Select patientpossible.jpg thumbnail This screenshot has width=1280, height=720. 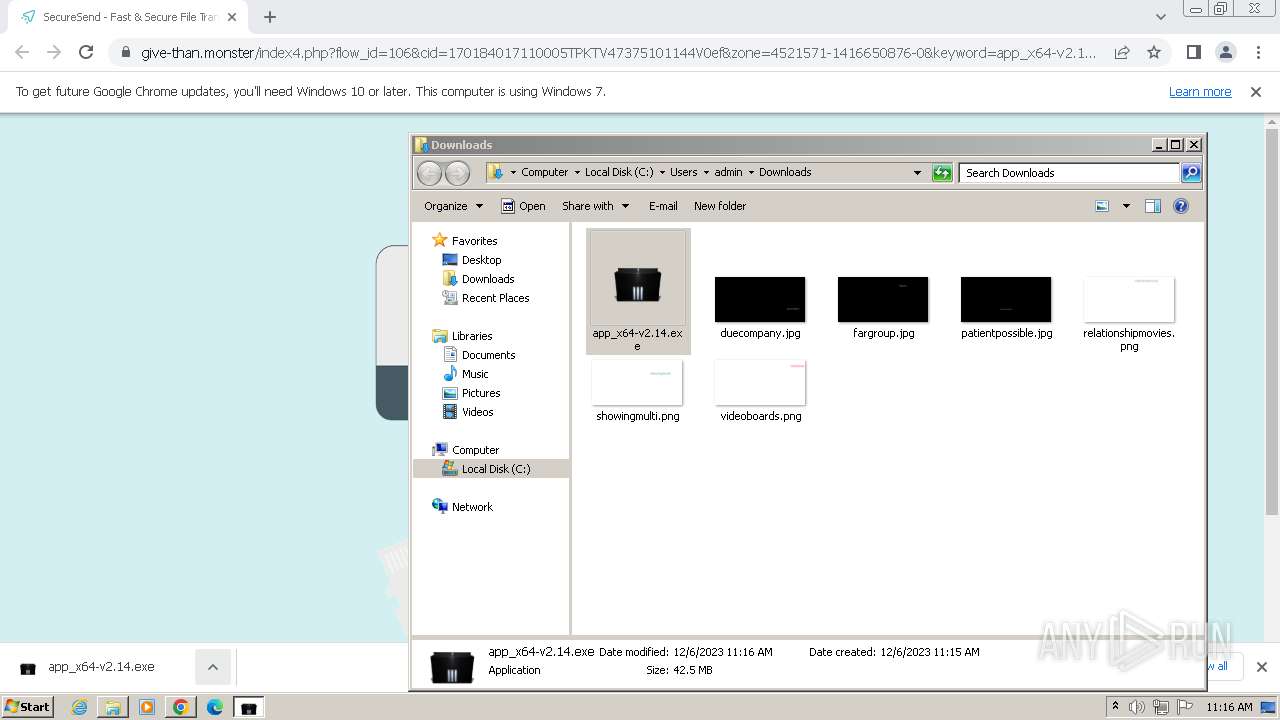(1006, 300)
